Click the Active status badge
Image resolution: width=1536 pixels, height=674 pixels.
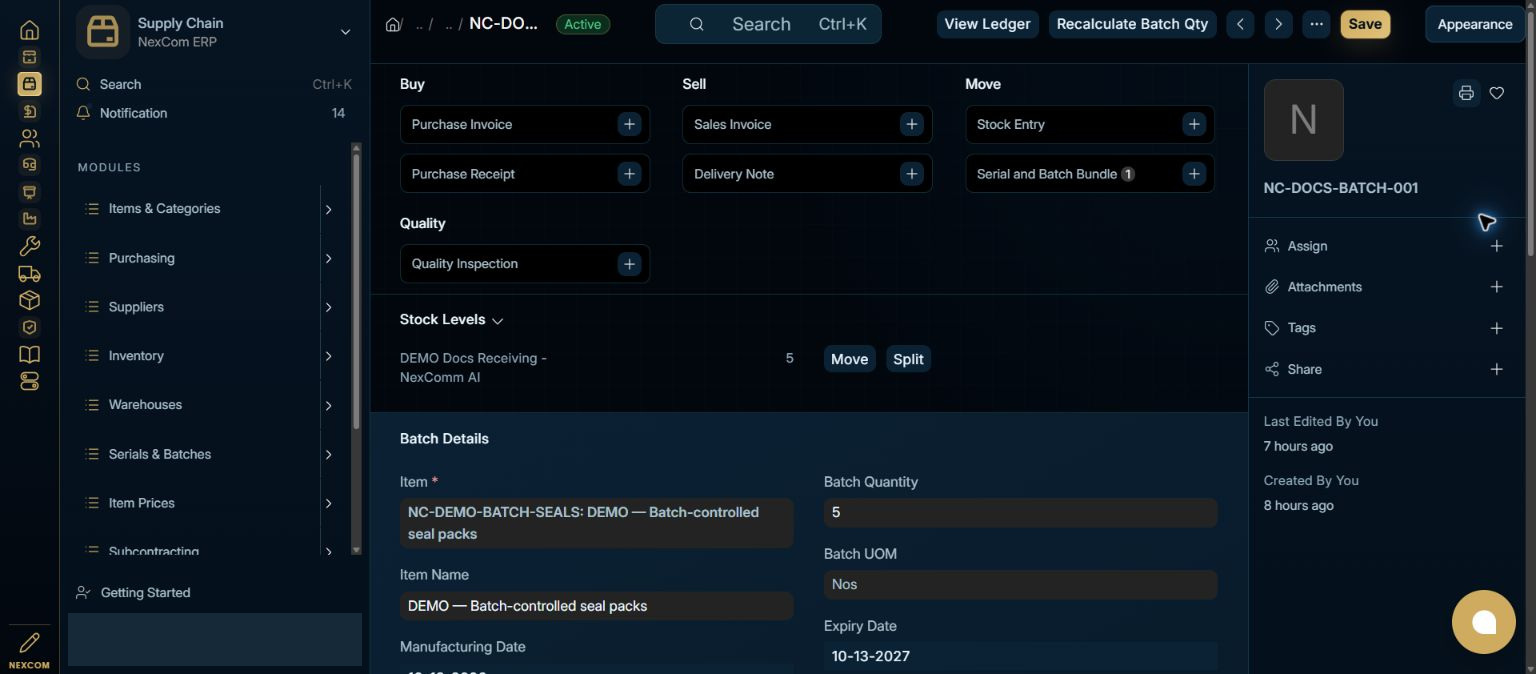(583, 24)
